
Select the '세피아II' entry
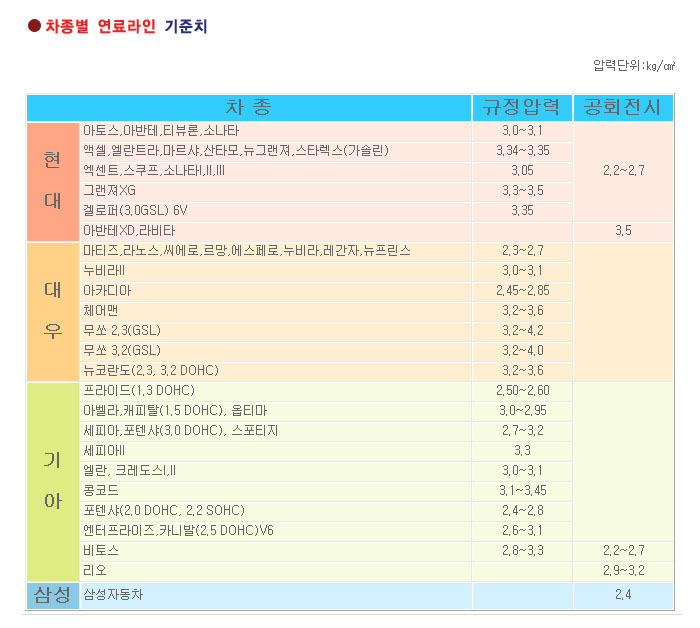tap(104, 451)
